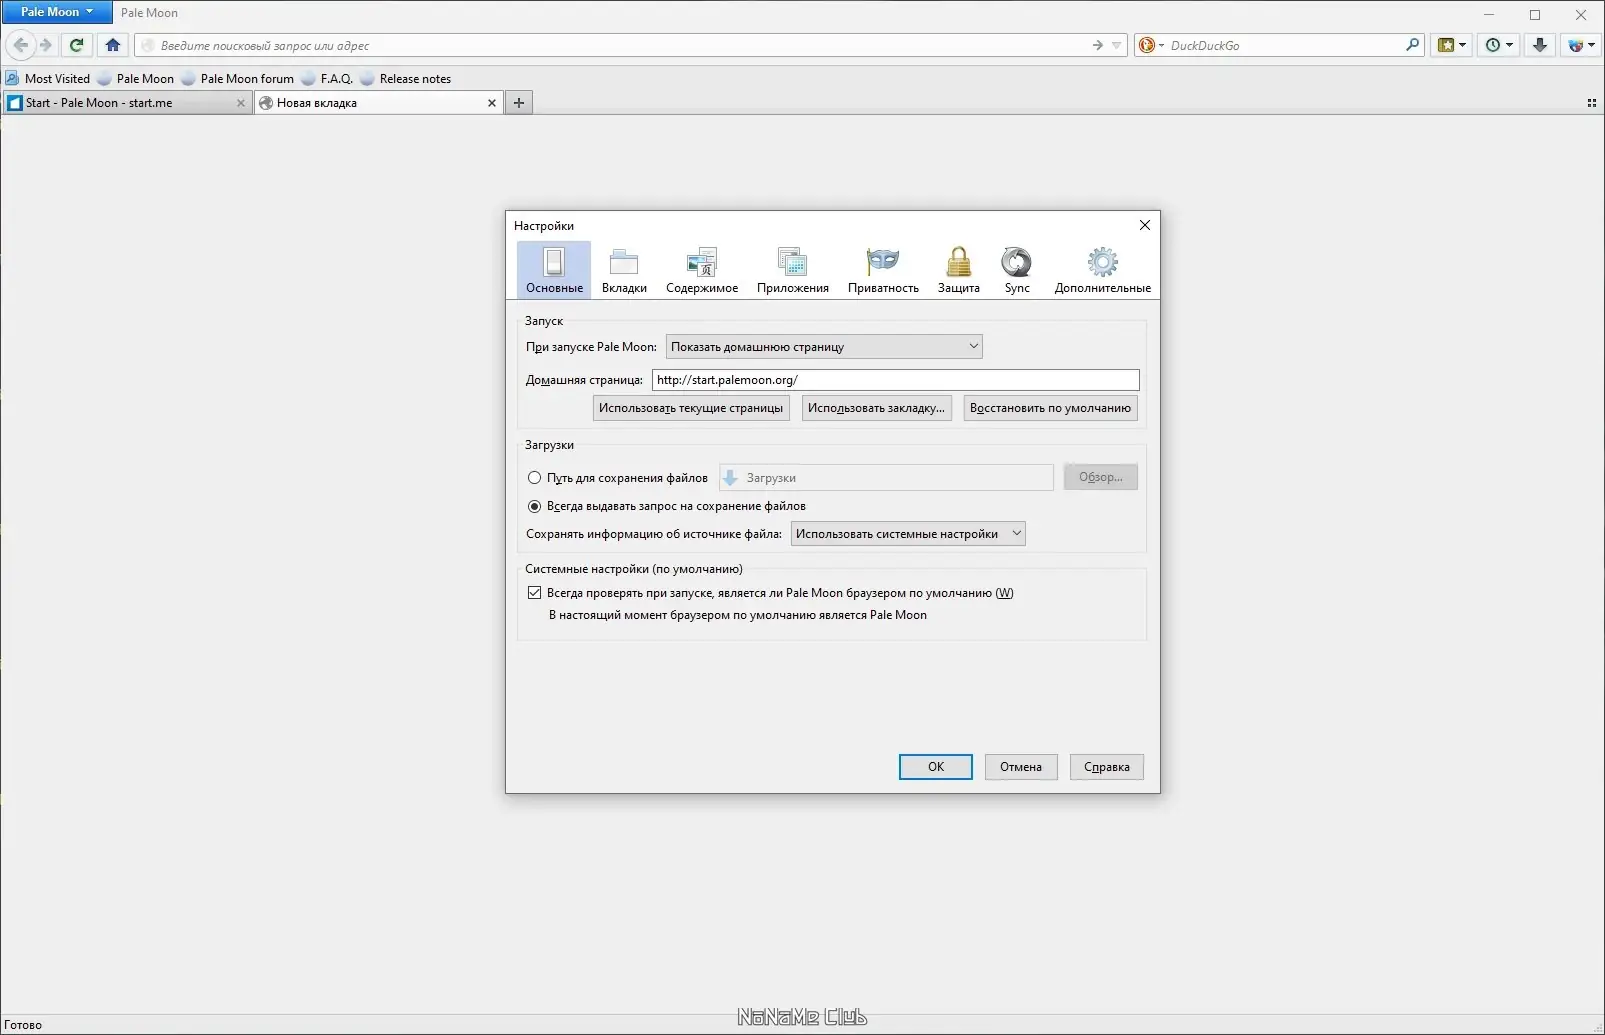1605x1035 pixels.
Task: Open a new tab with plus button
Action: [519, 103]
